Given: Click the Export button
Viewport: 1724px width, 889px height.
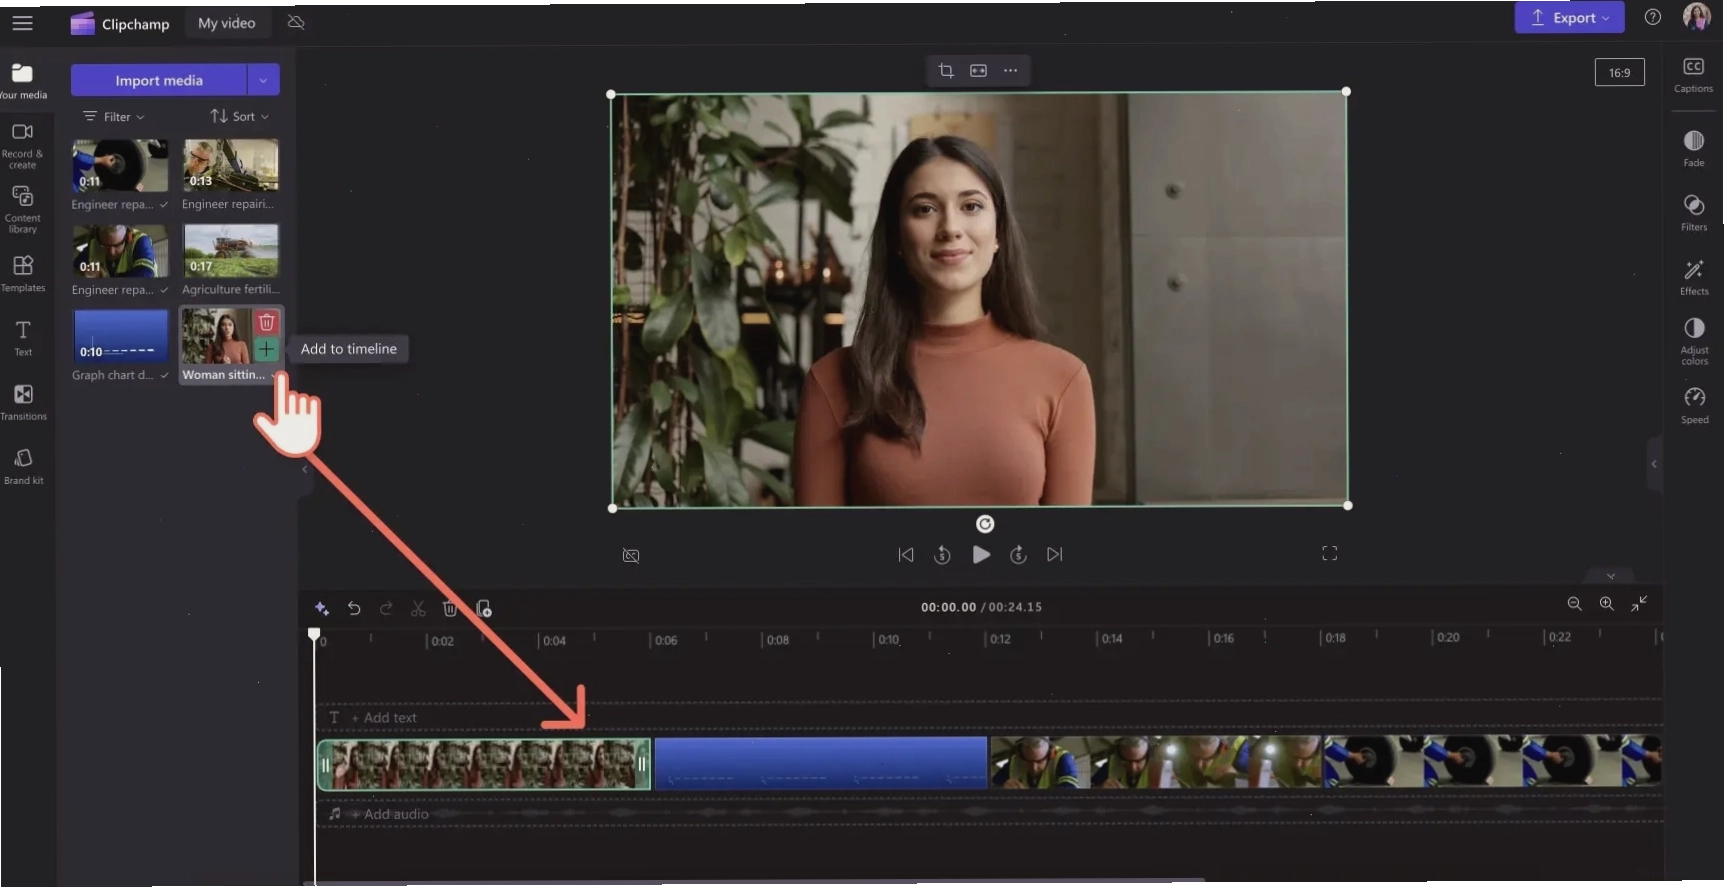Looking at the screenshot, I should pos(1569,18).
